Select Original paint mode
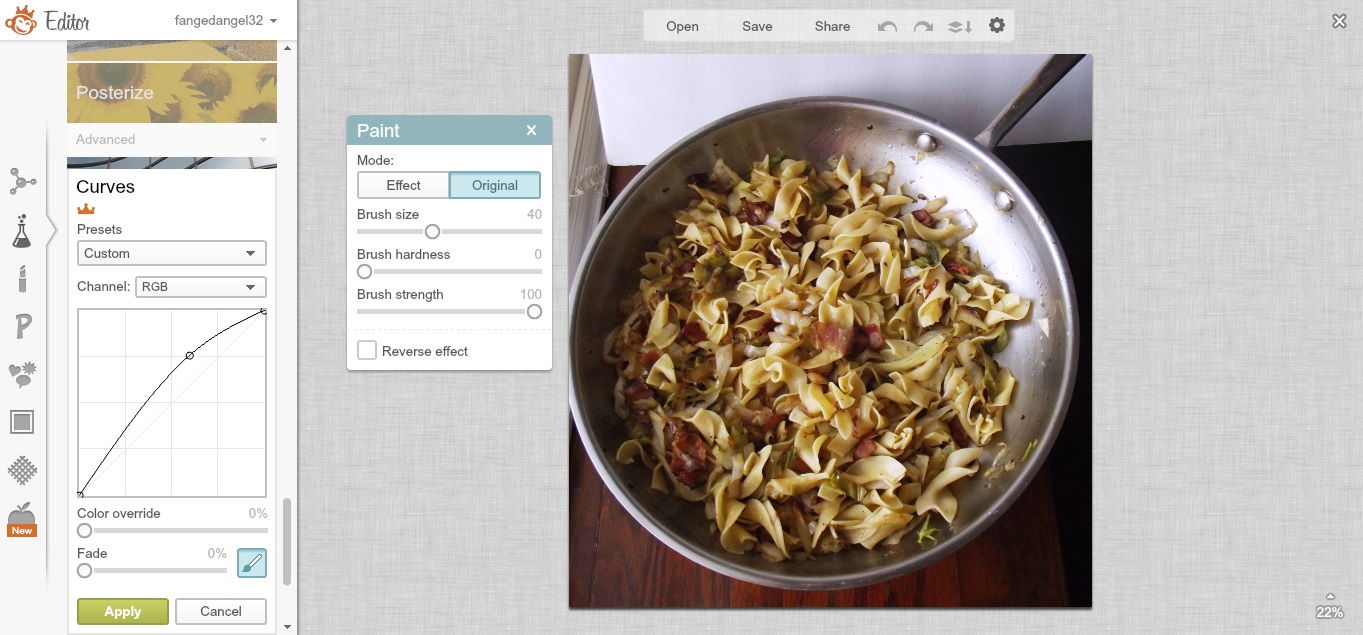The height and width of the screenshot is (635, 1363). tap(495, 185)
